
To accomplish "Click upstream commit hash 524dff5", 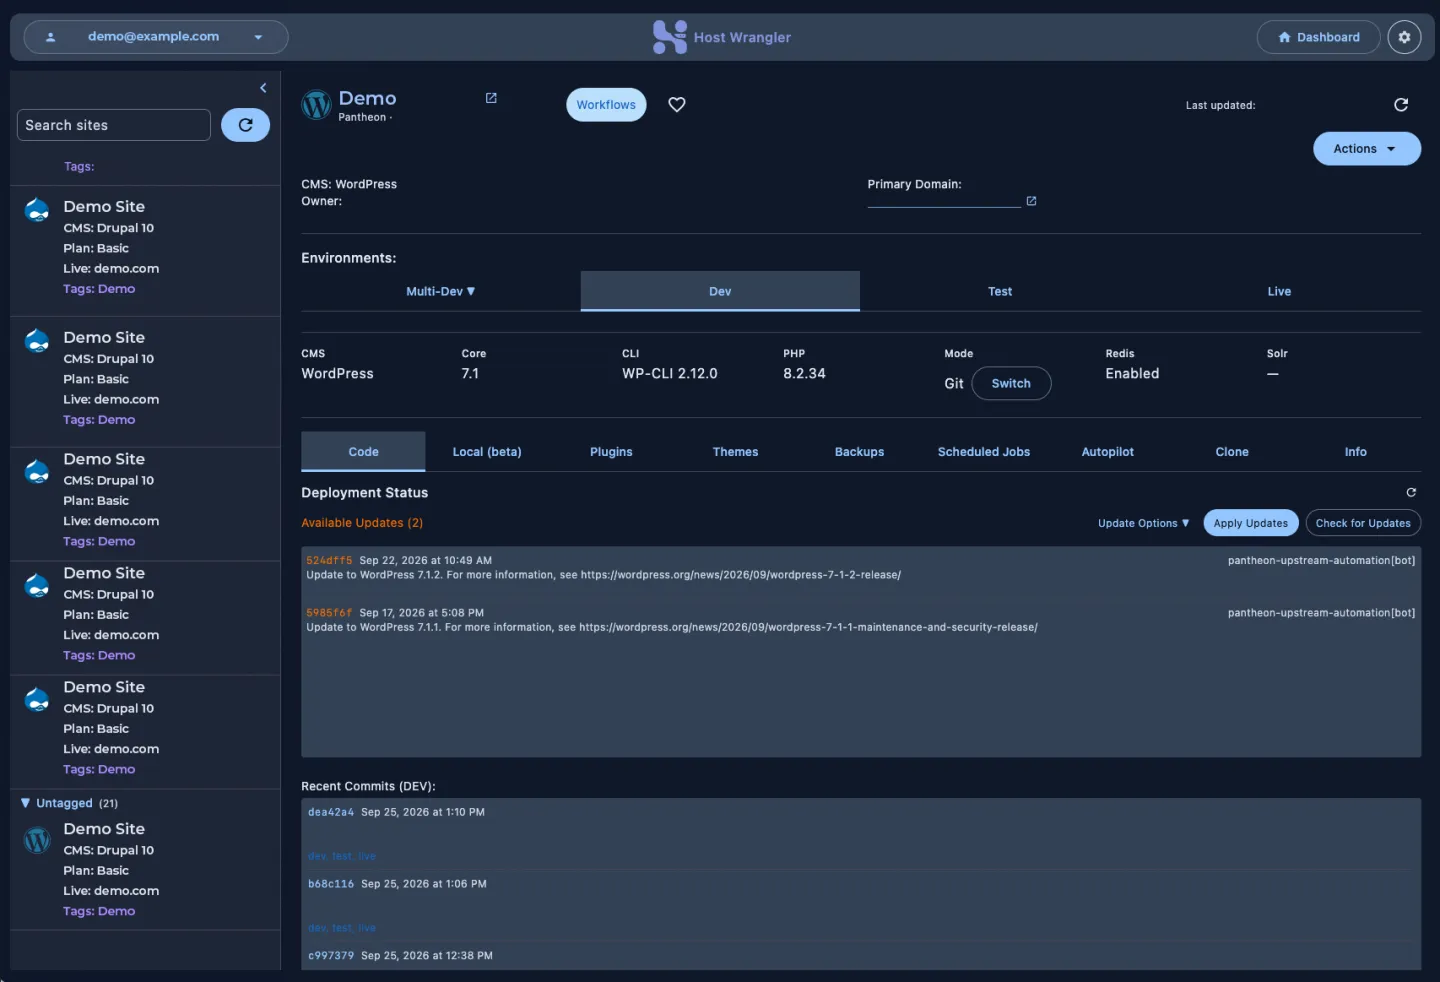I will 329,561.
